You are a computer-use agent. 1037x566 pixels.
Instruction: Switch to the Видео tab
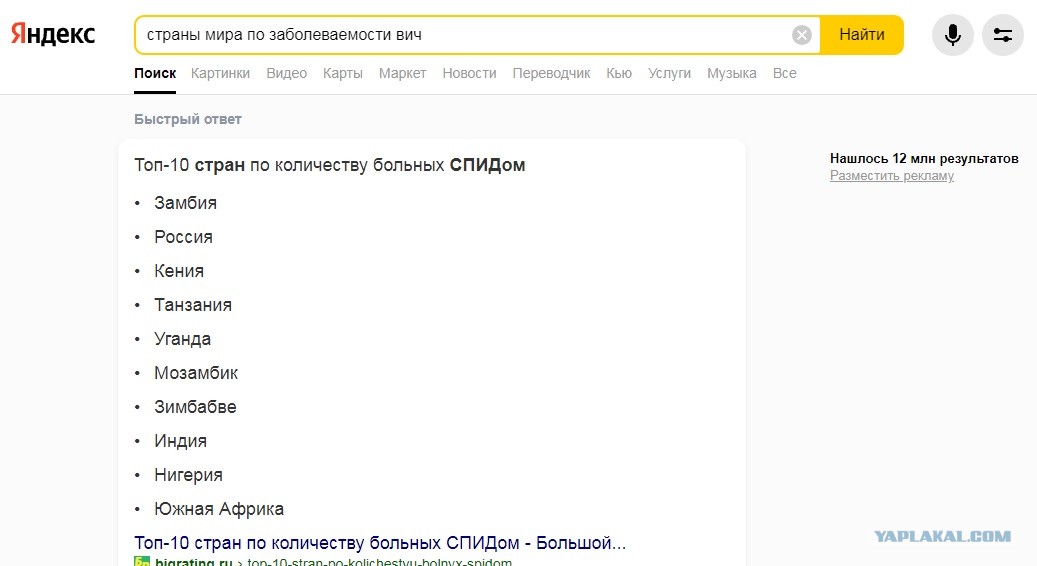click(286, 73)
